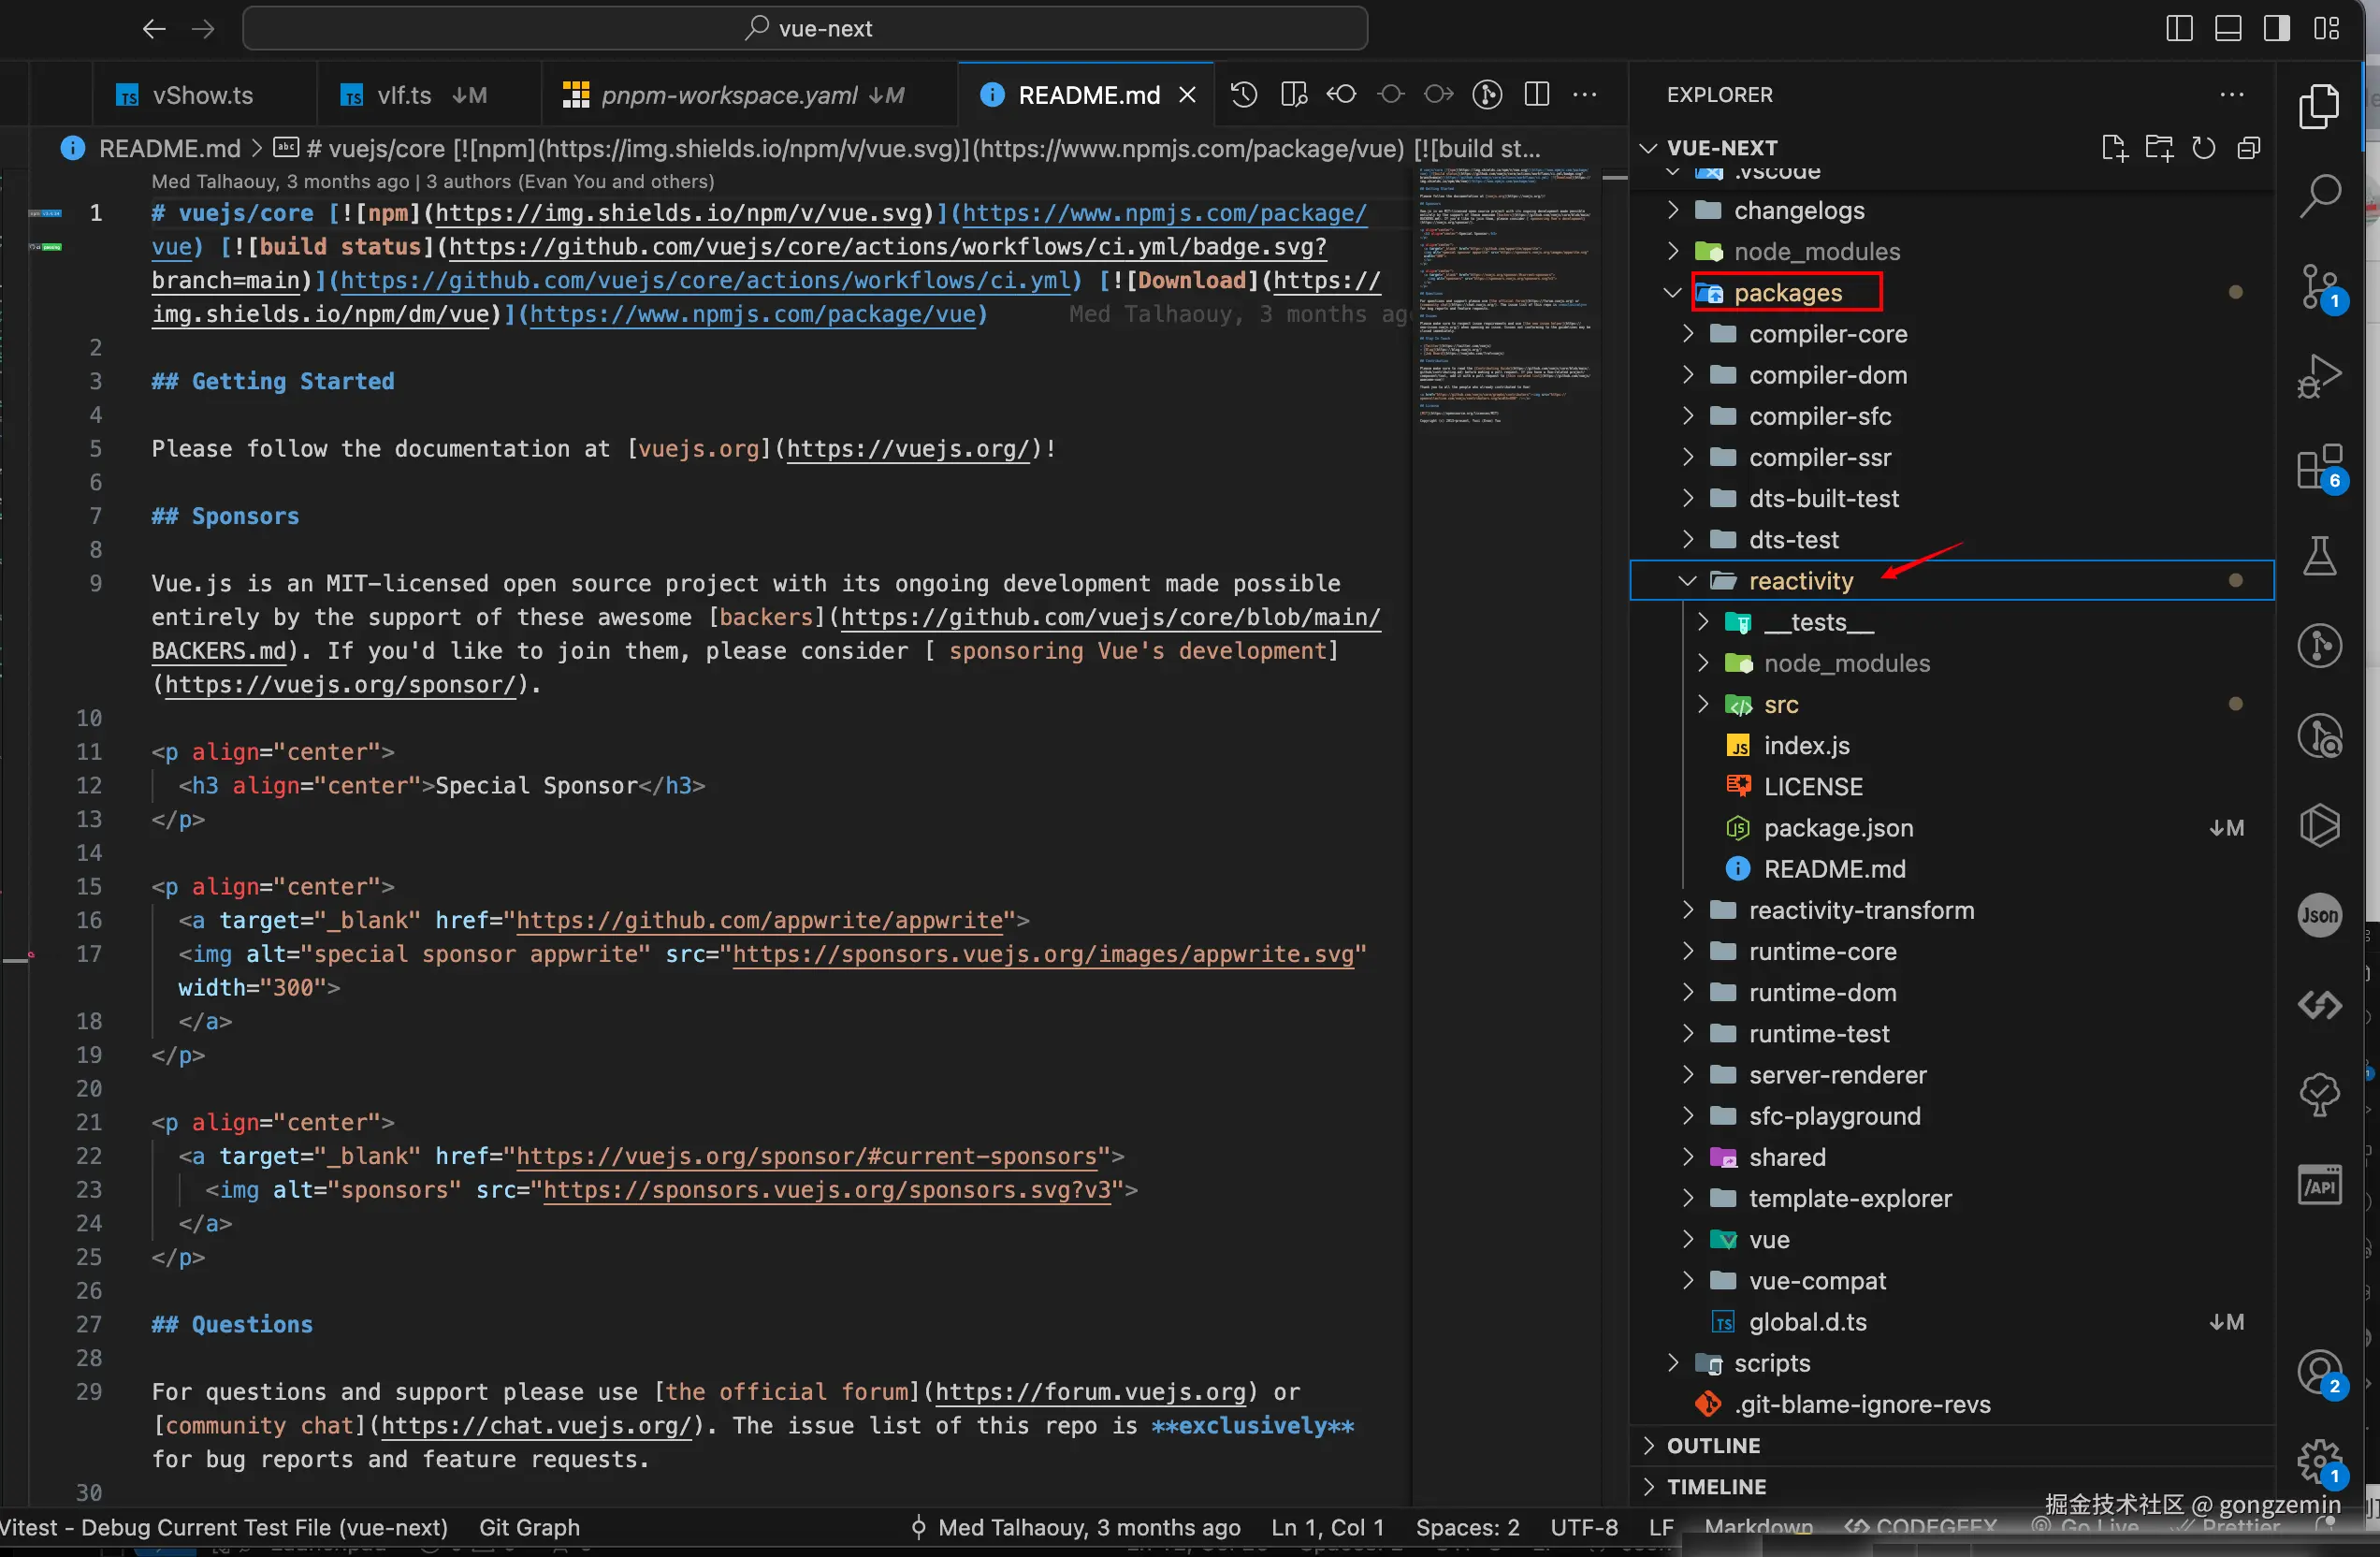
Task: Expand the compiler-core folder
Action: tap(1827, 334)
